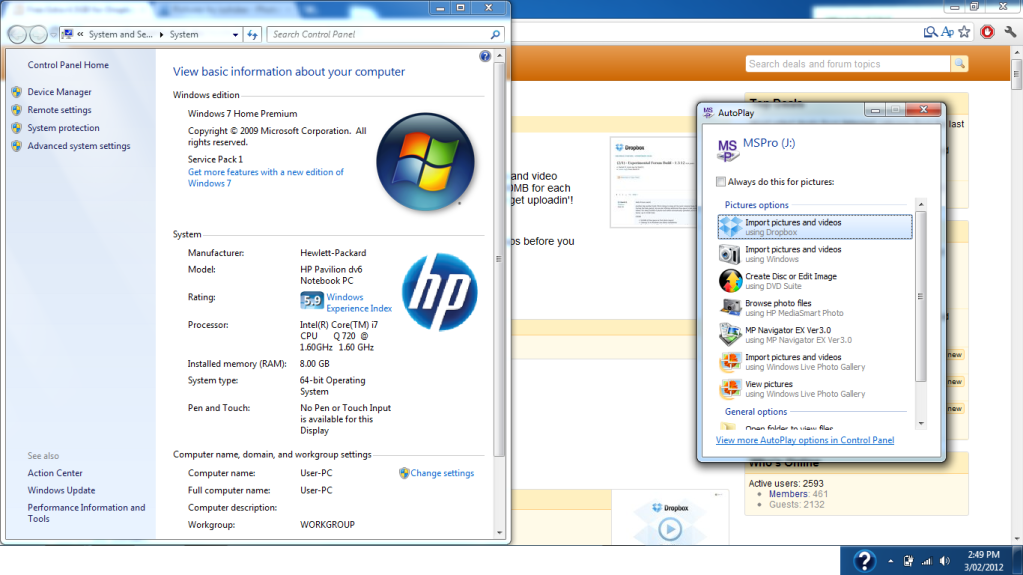Open recent pages dropdown next to forward button
The height and width of the screenshot is (575, 1023).
52,34
